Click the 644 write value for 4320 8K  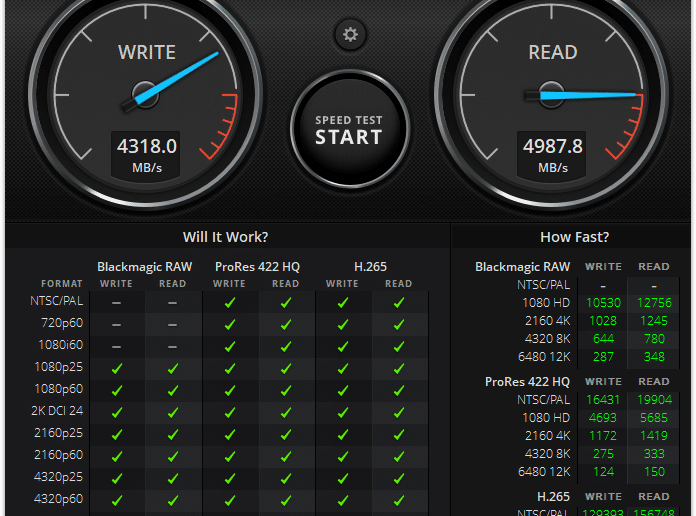[603, 339]
